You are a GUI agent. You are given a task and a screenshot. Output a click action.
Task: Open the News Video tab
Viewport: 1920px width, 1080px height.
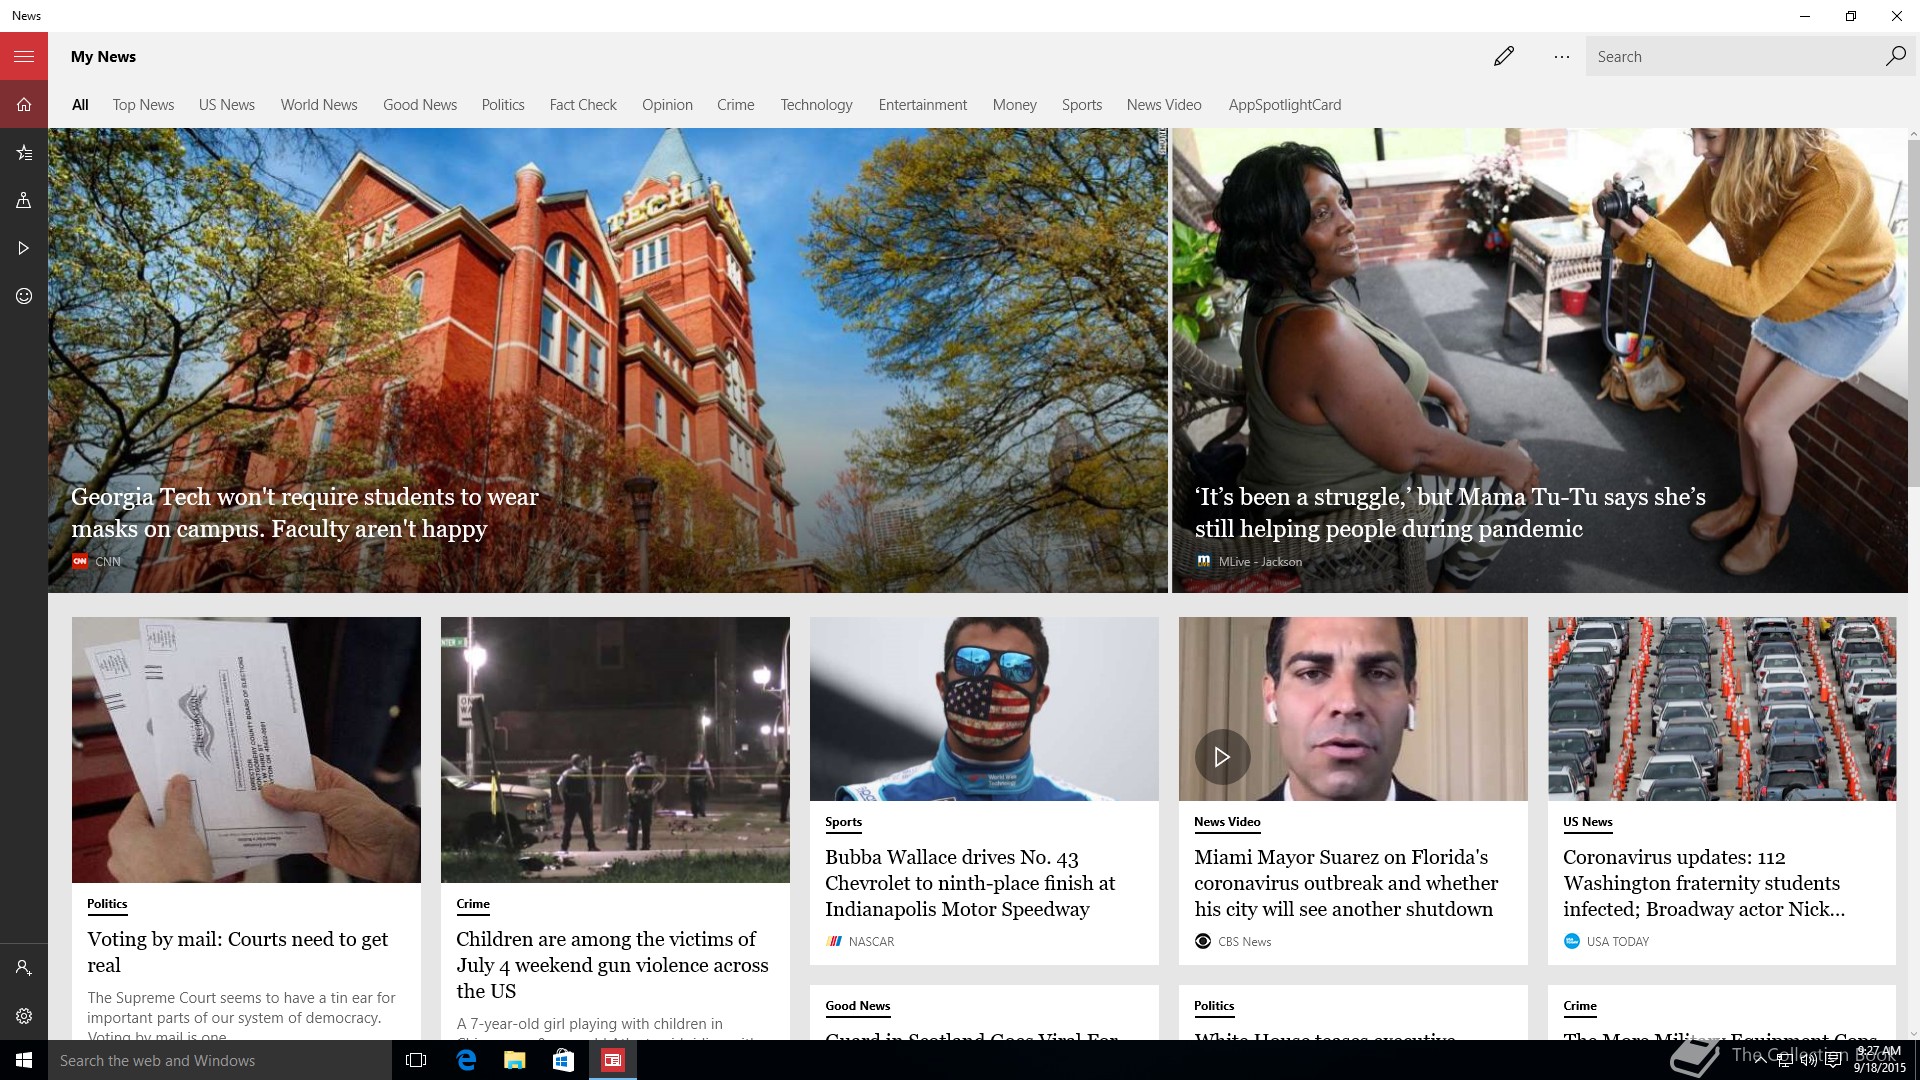click(x=1164, y=105)
